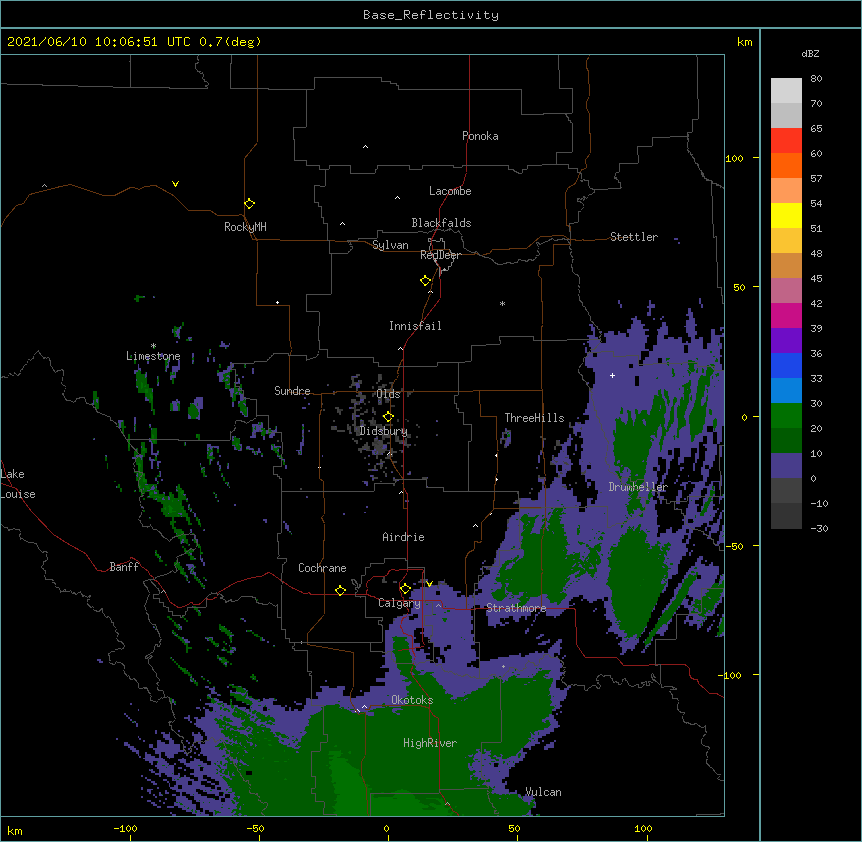The width and height of the screenshot is (862, 842).
Task: Click the Base_Reflectivity title
Action: [x=431, y=15]
